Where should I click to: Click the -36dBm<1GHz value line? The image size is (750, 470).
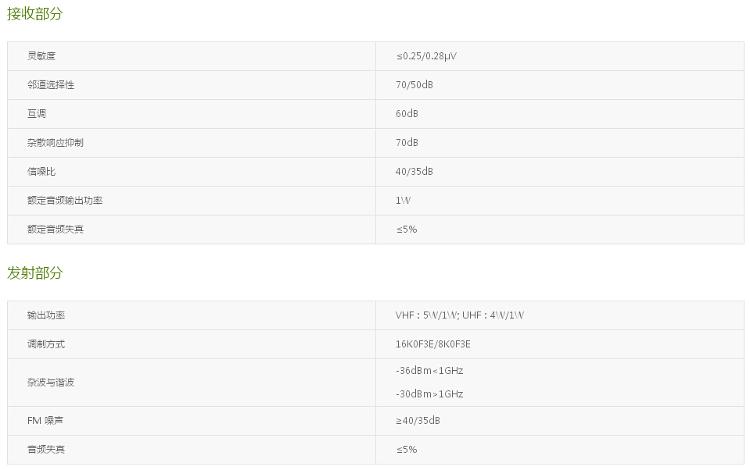429,371
